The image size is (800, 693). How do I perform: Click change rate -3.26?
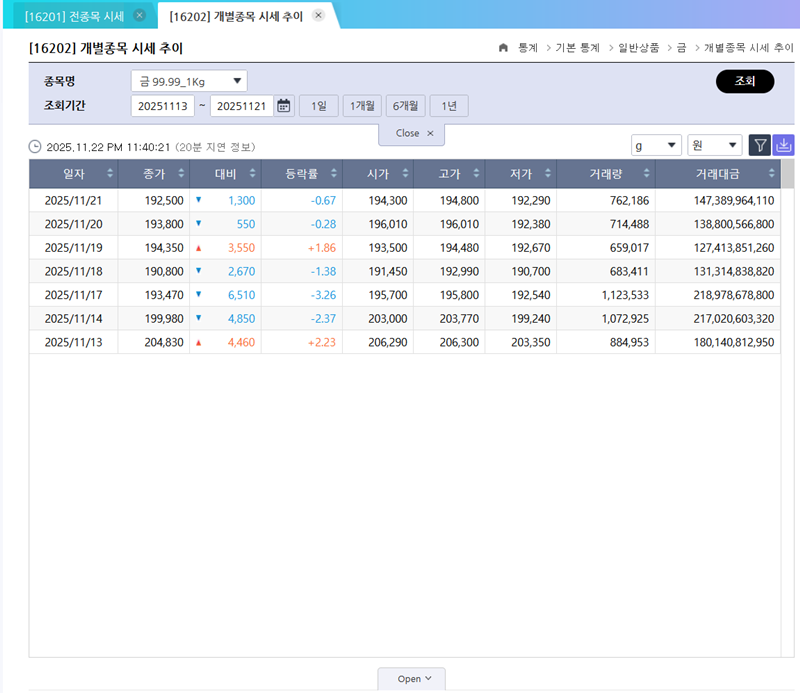(x=323, y=295)
